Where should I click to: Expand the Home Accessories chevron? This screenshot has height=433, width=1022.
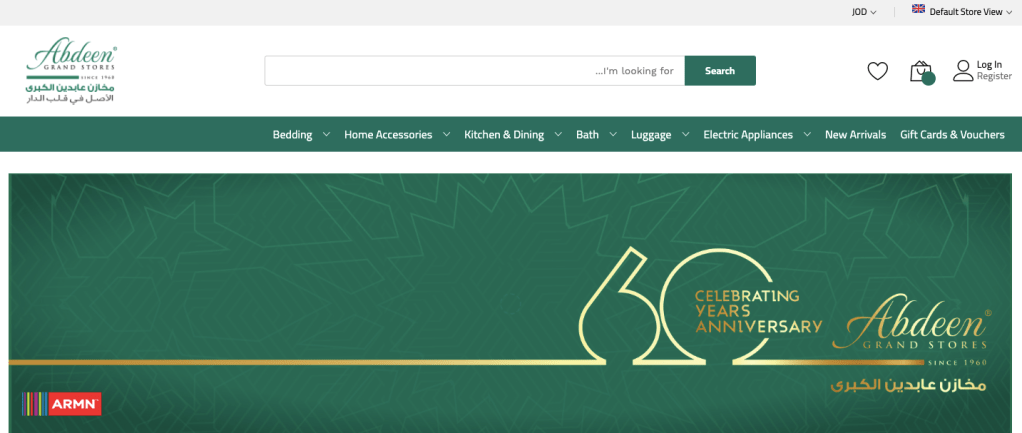[x=446, y=135]
